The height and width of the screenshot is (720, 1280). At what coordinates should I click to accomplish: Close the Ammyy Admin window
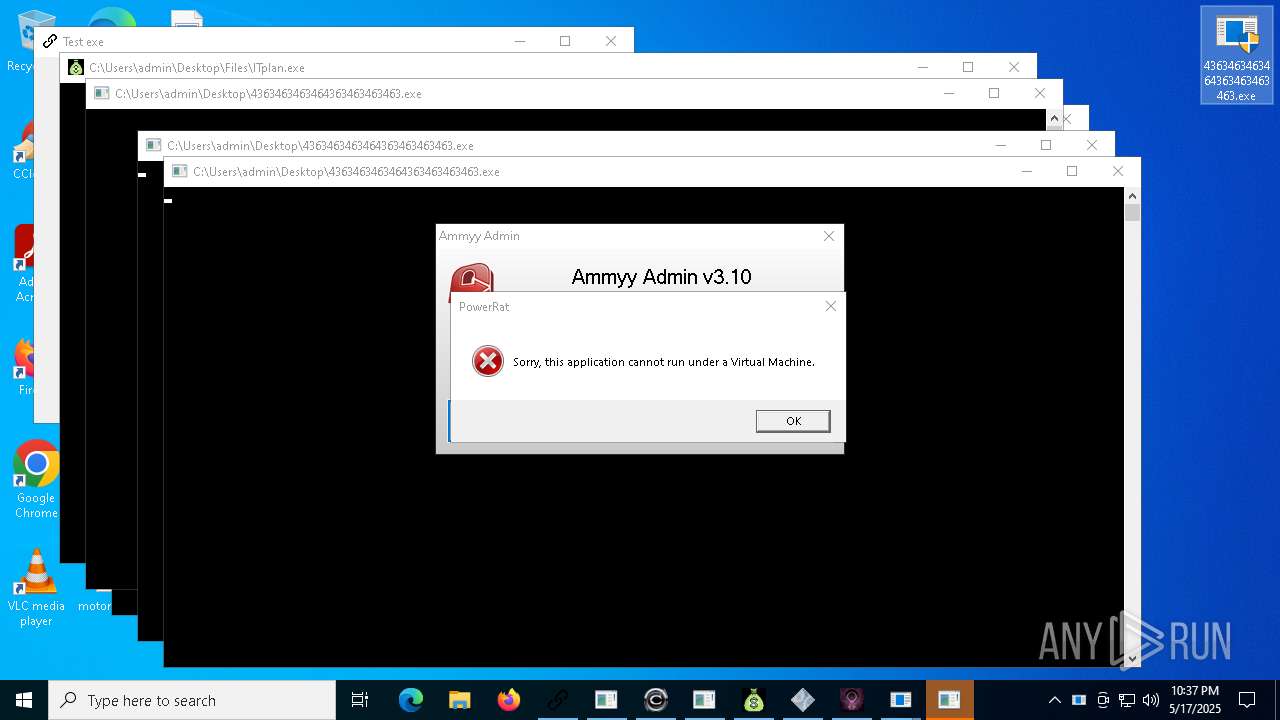tap(828, 236)
